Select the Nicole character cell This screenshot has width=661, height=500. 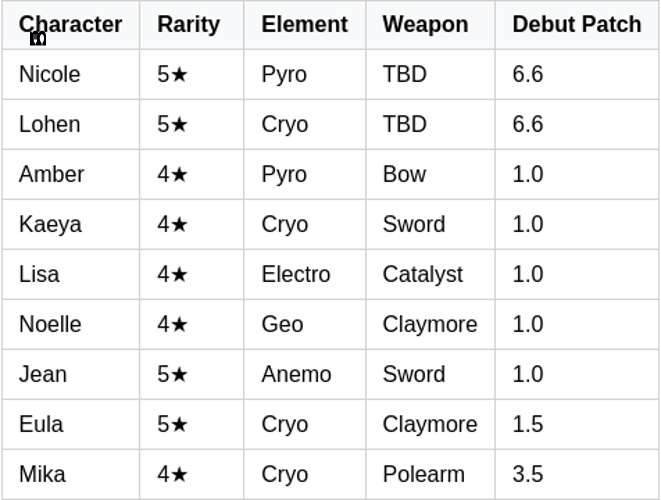(x=50, y=74)
